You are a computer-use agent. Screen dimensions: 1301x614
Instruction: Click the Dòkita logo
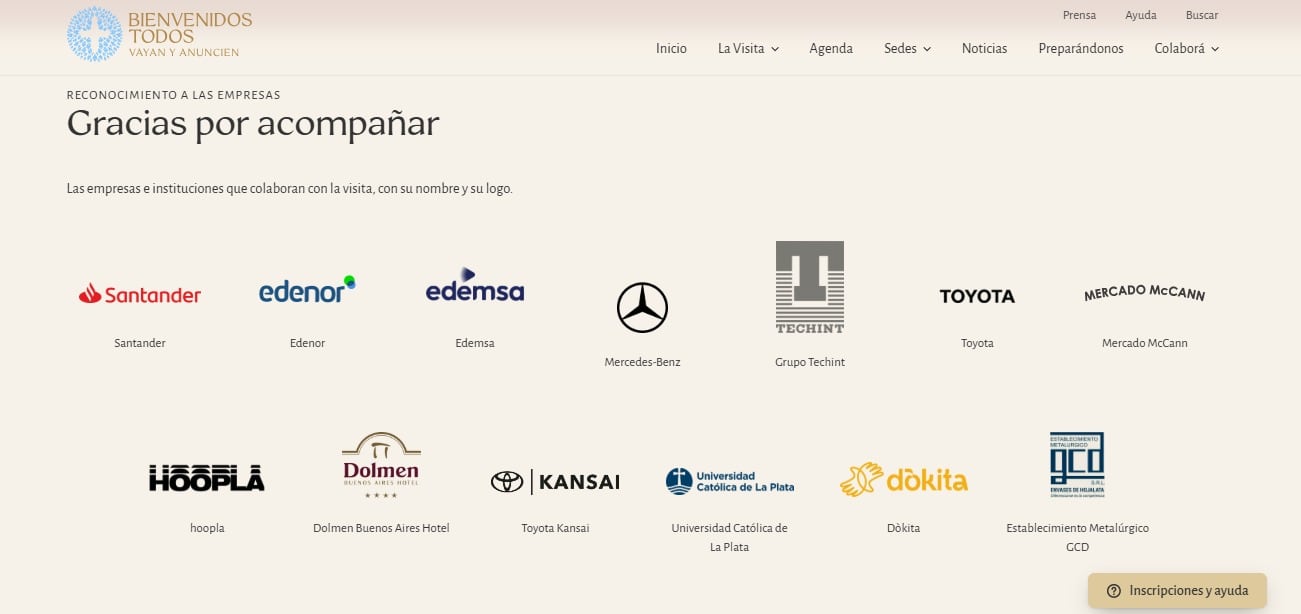click(x=904, y=480)
